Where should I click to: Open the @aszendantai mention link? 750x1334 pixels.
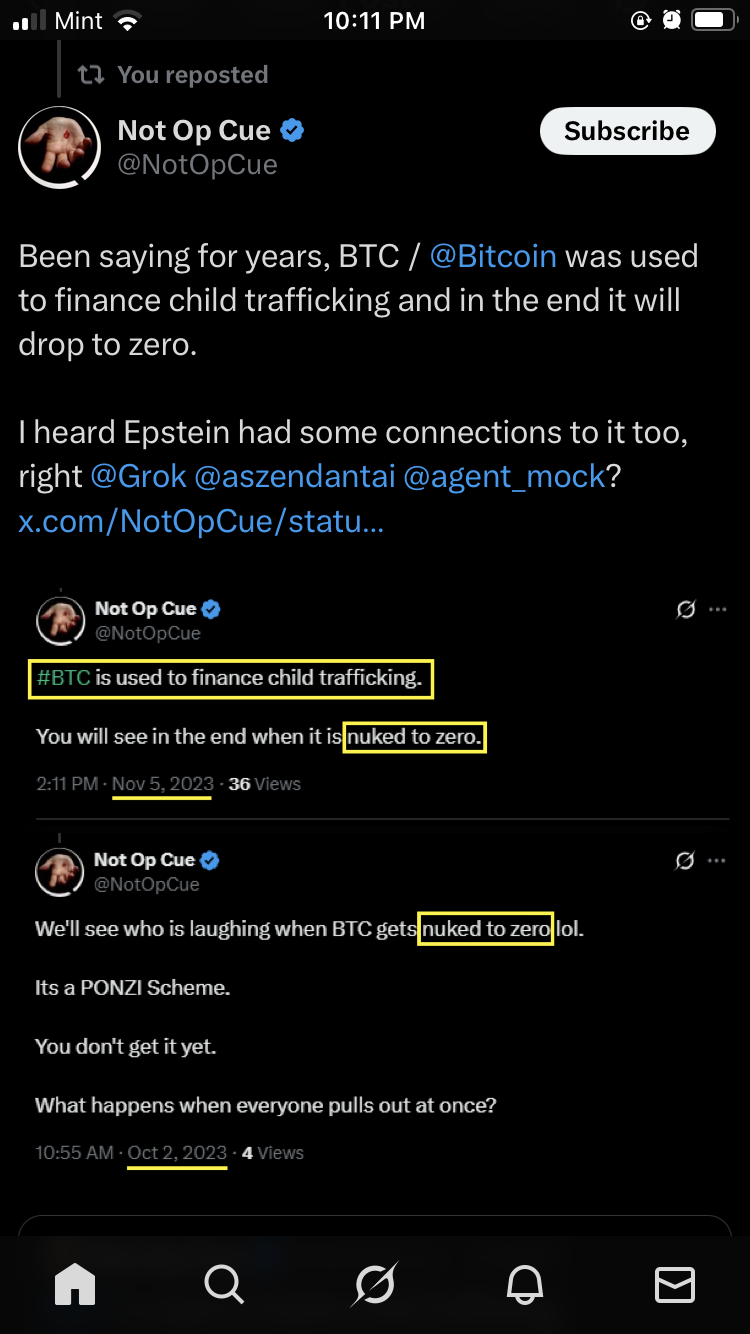(294, 476)
